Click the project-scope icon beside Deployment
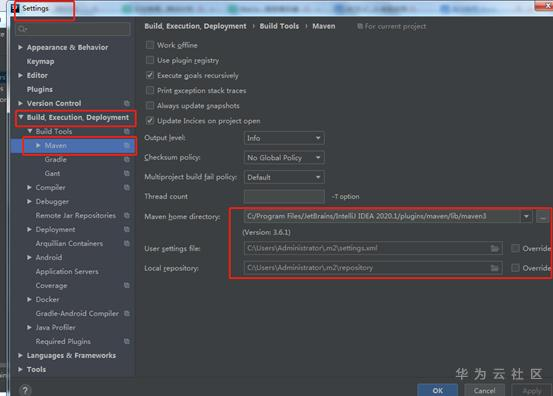This screenshot has height=396, width=553. 127,229
